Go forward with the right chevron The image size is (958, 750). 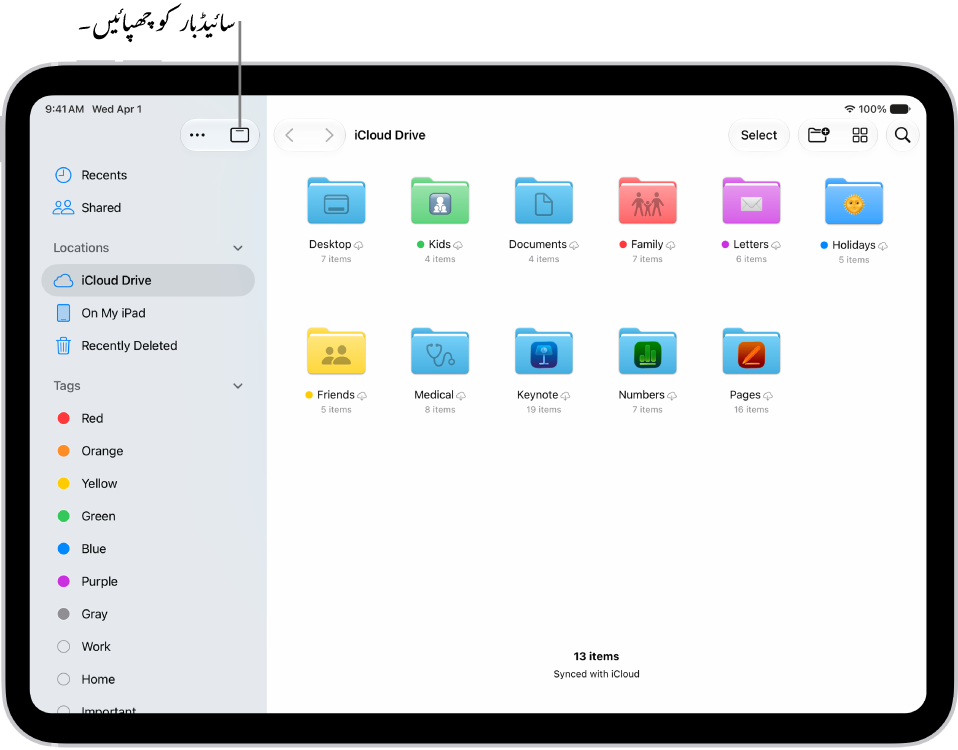pyautogui.click(x=329, y=135)
